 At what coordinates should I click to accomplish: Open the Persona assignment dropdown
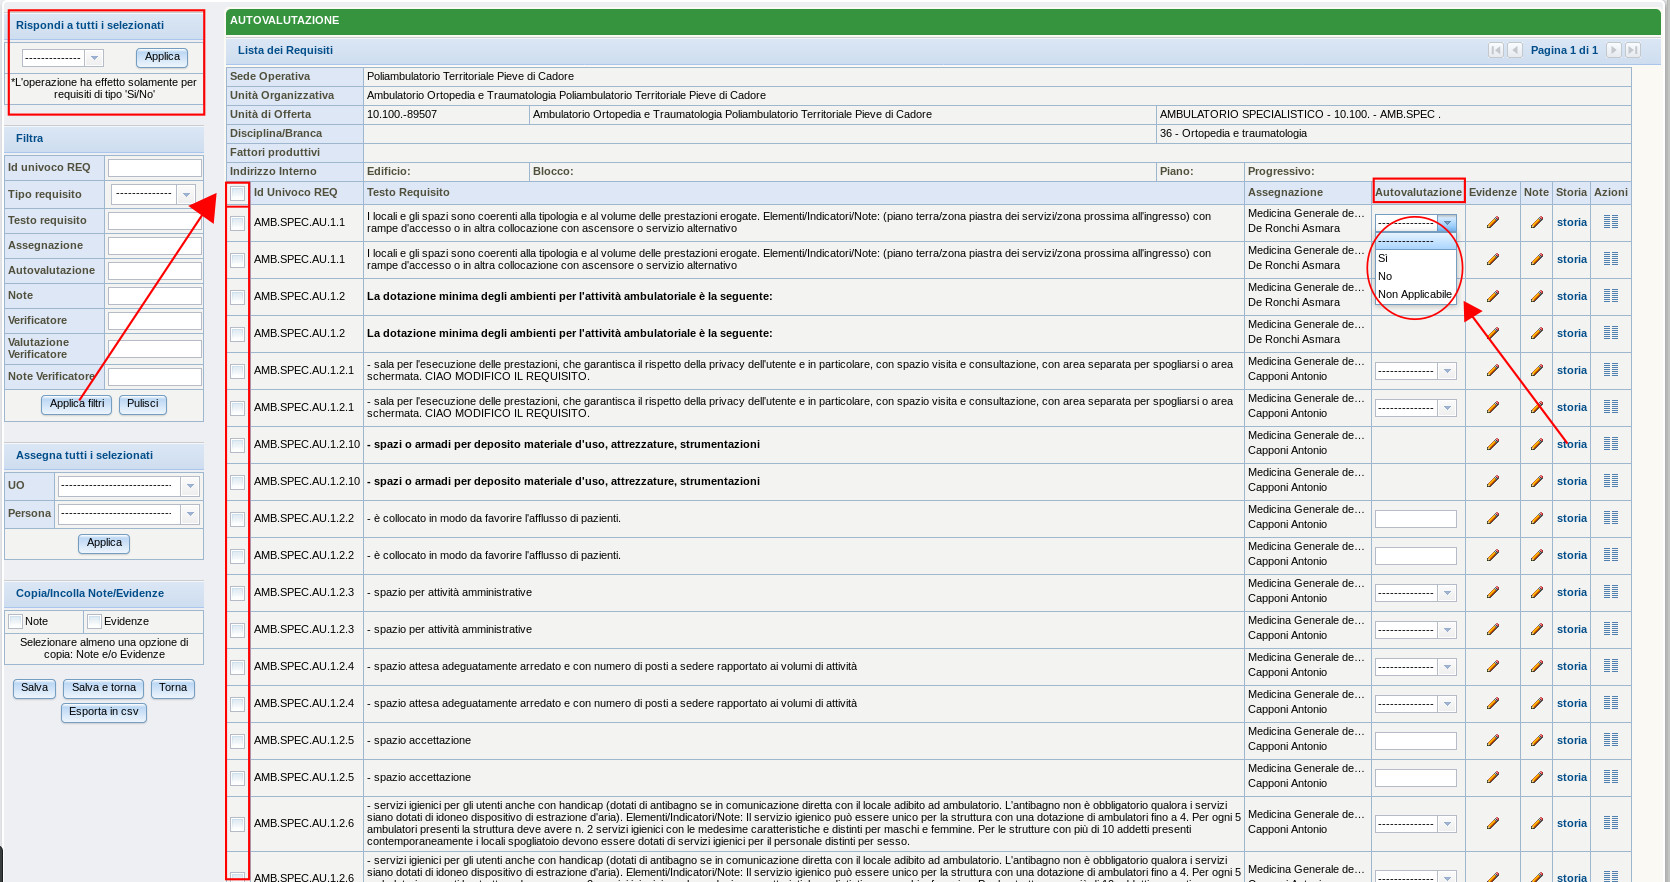pos(190,514)
